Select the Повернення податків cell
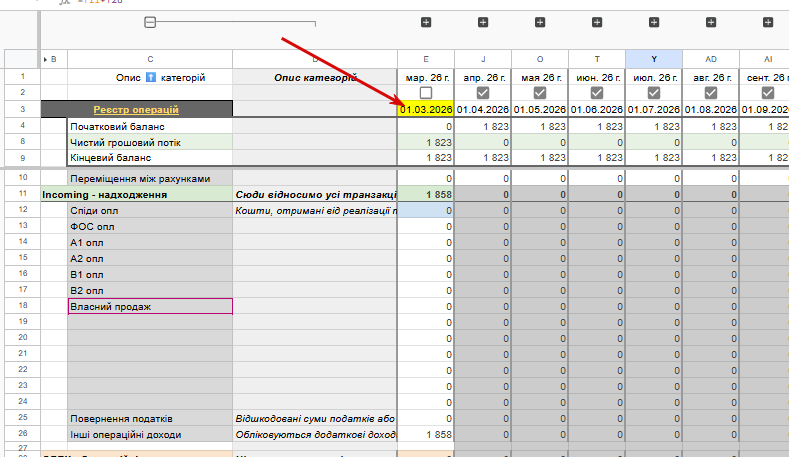 click(x=150, y=418)
